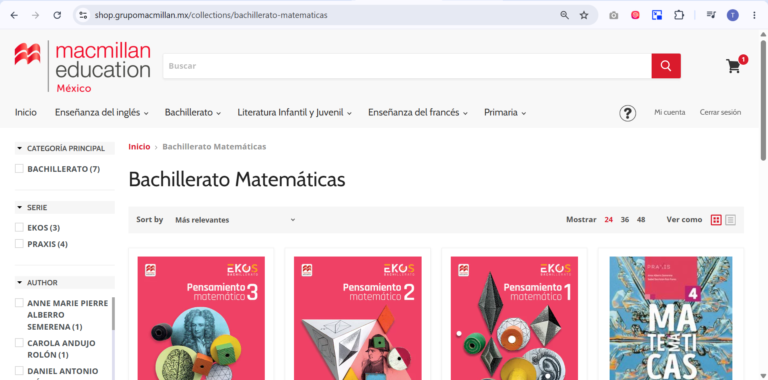
Task: Check the Daniel Antonio author filter
Action: point(19,370)
